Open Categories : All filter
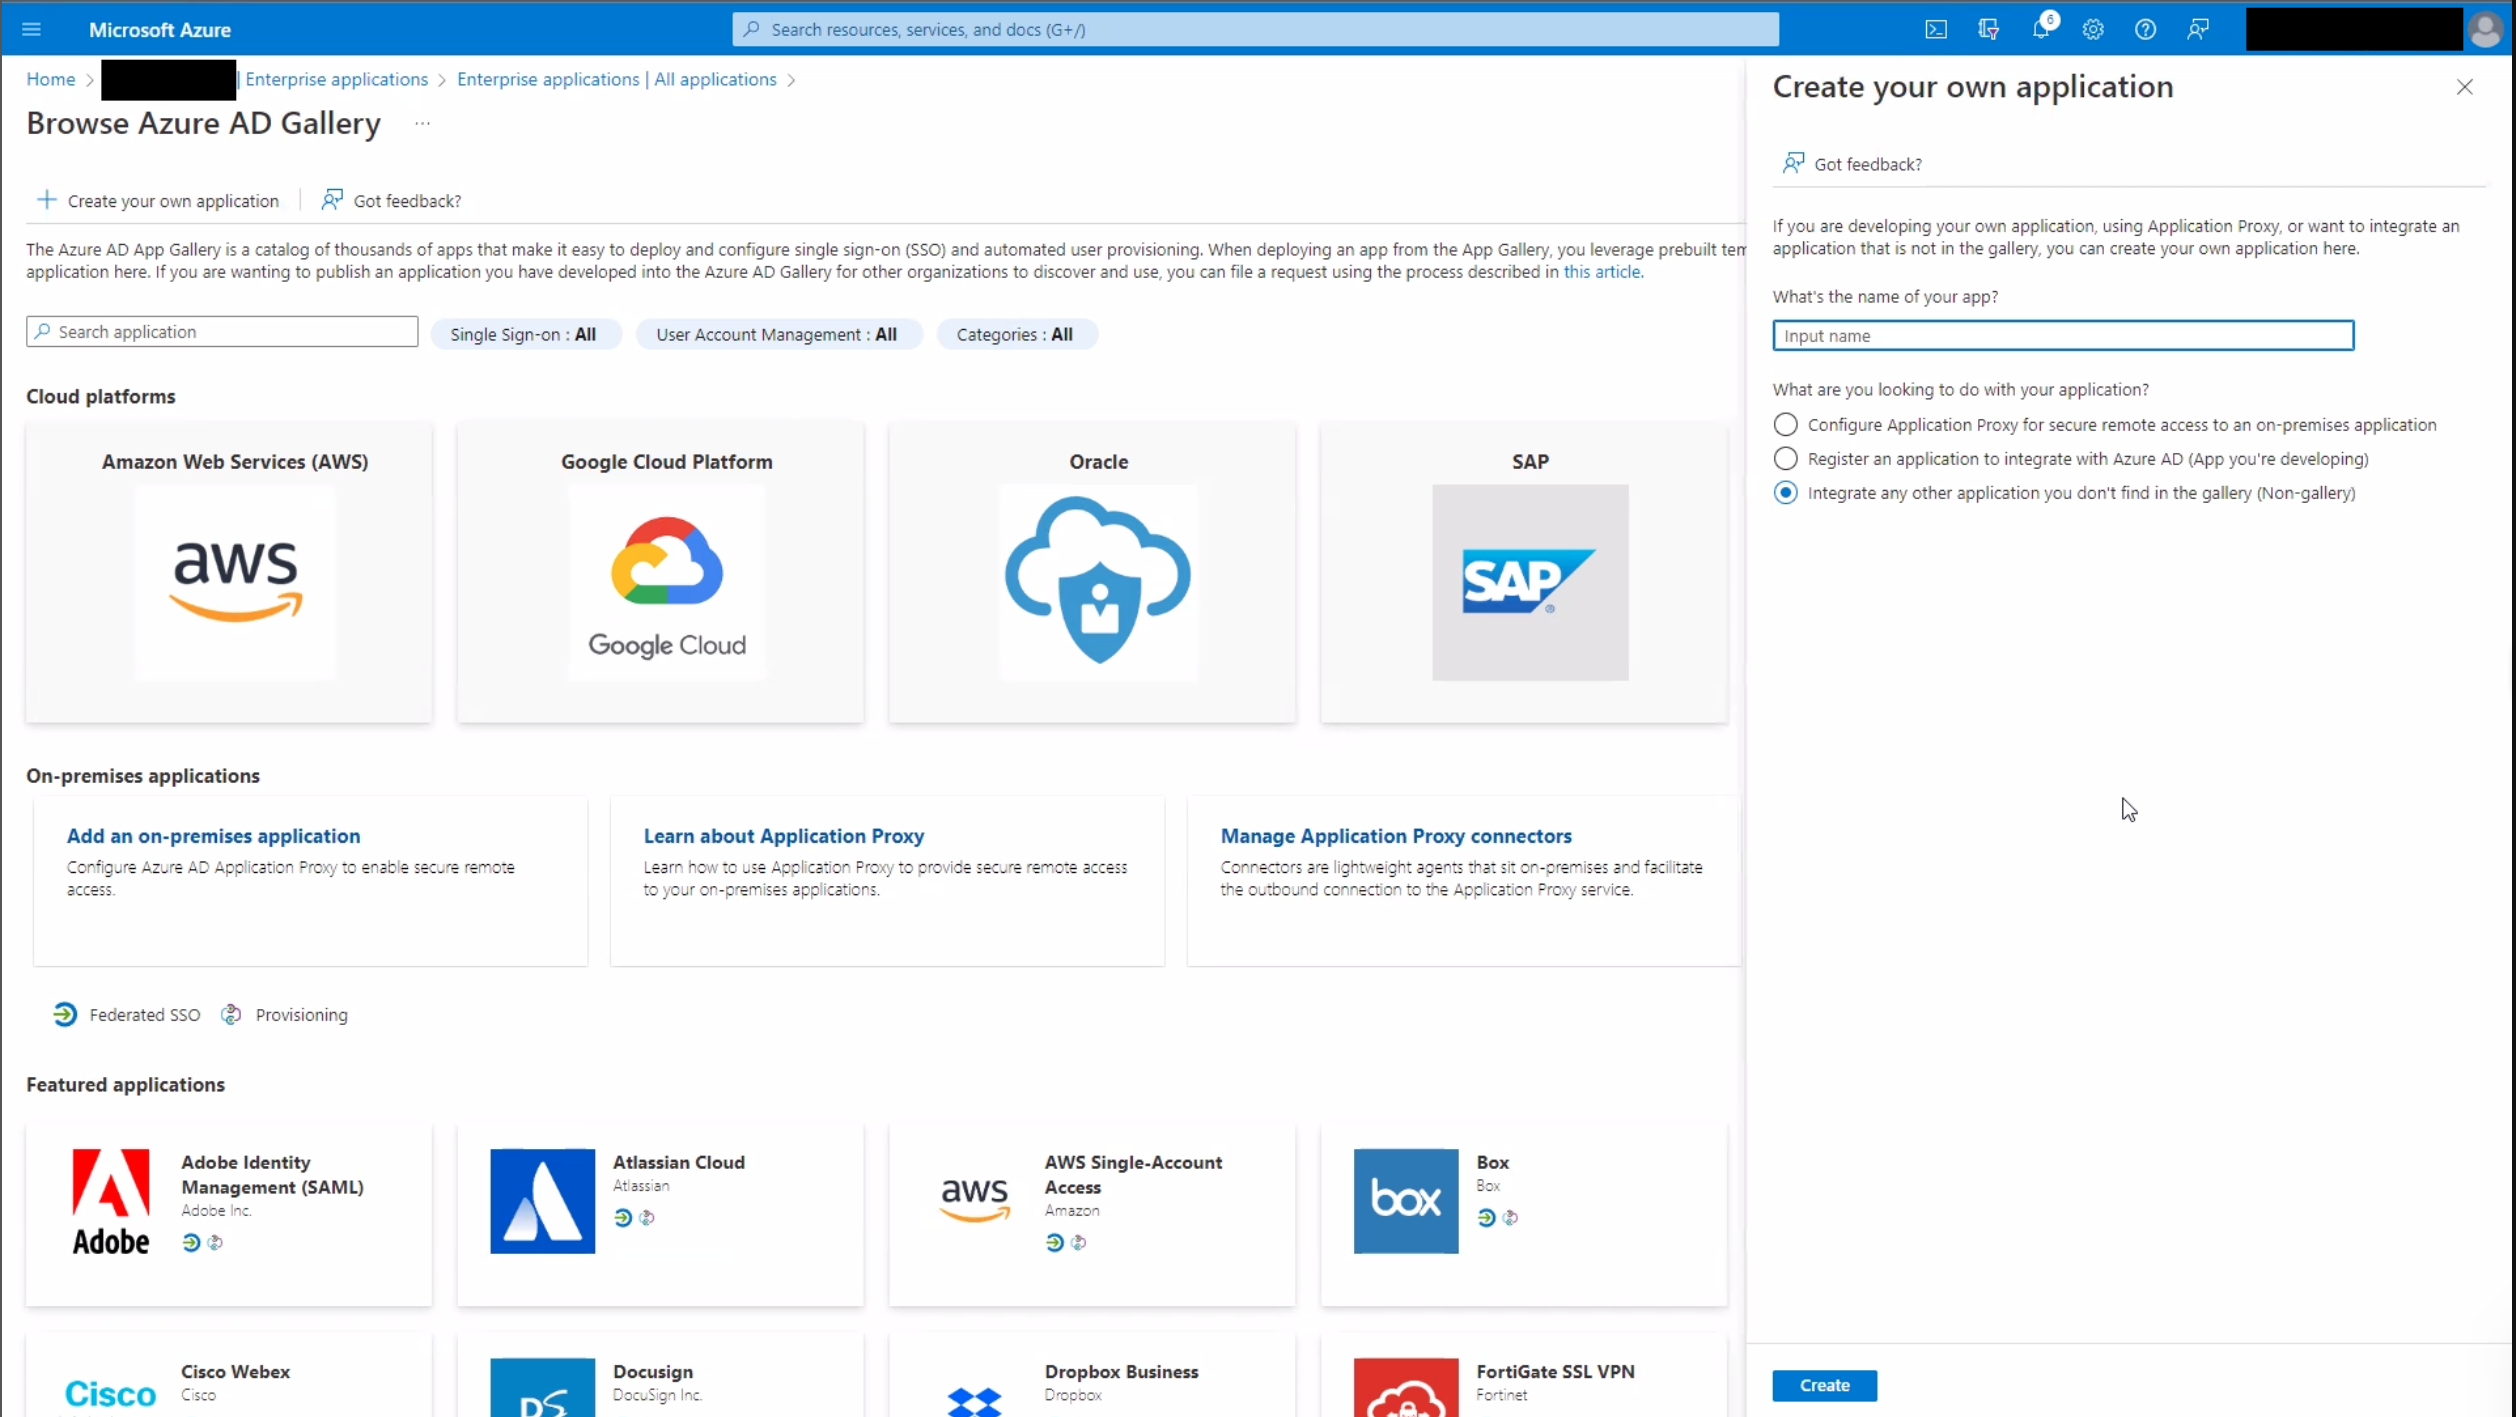The image size is (2516, 1417). [1015, 334]
